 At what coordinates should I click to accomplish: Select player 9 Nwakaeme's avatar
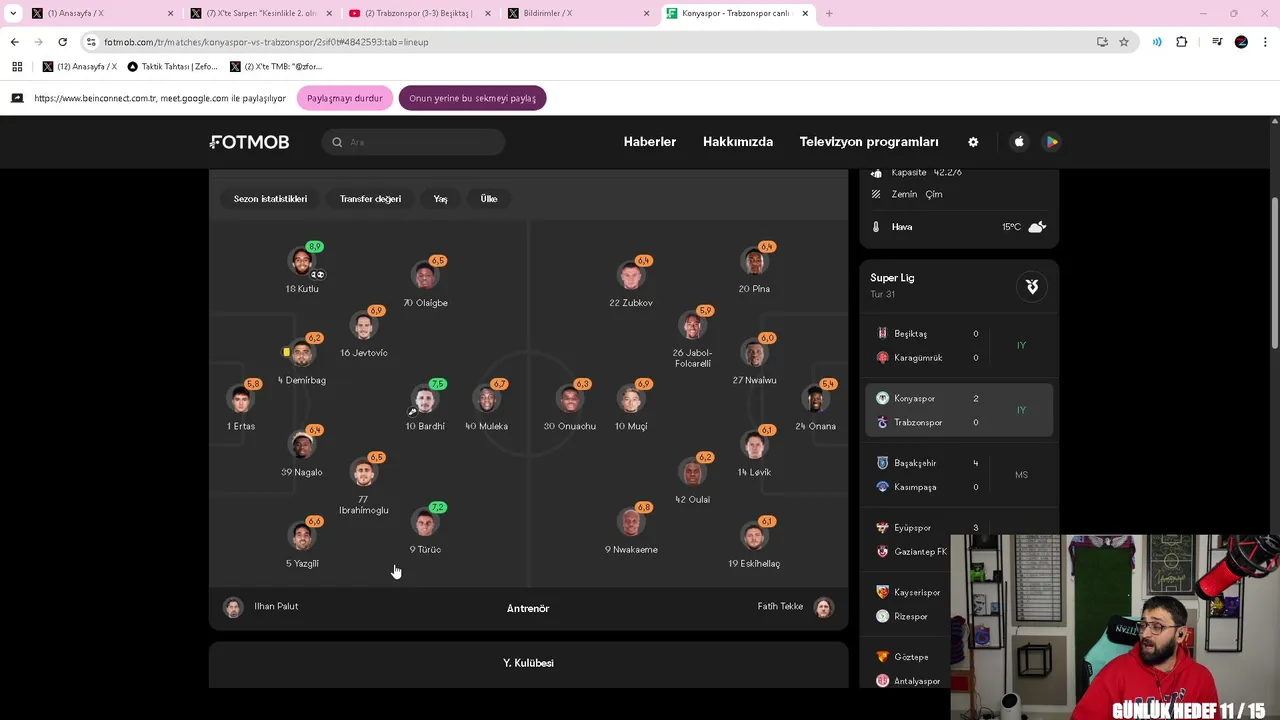(x=631, y=523)
